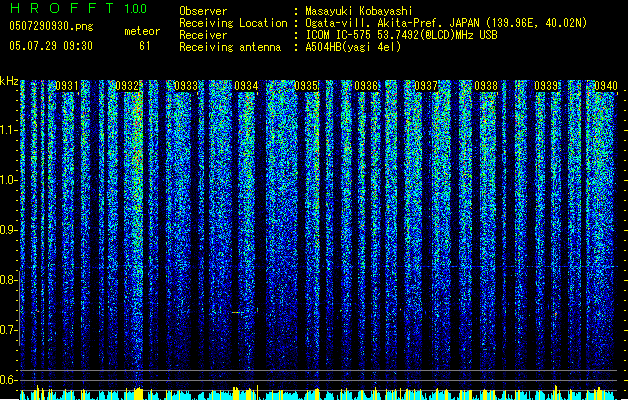Click the 0938 time marker
This screenshot has height=400, width=629.
pyautogui.click(x=486, y=86)
